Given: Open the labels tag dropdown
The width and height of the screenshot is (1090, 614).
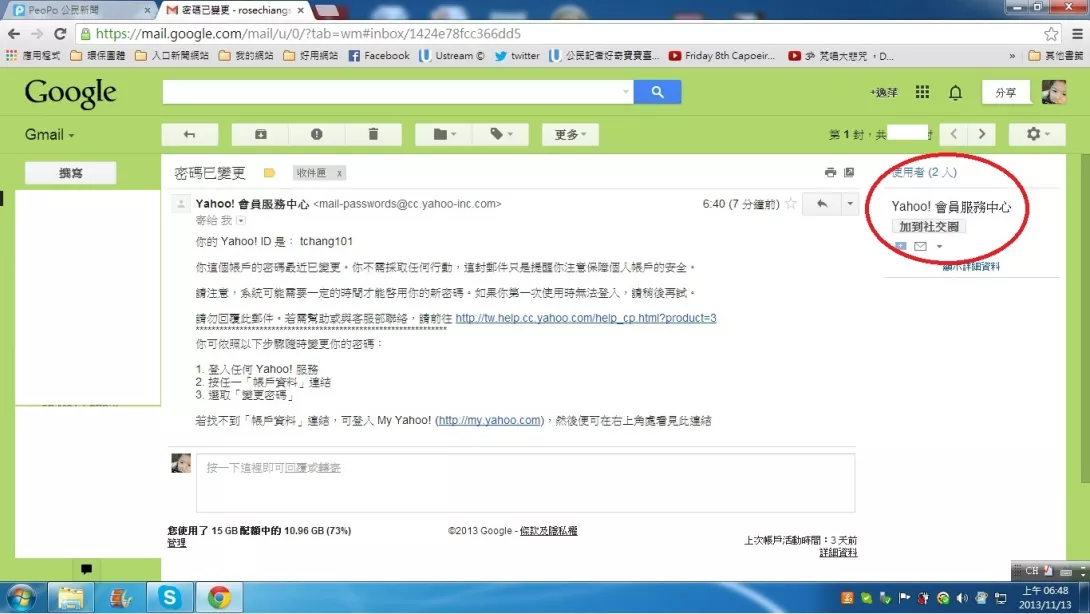Looking at the screenshot, I should point(501,134).
